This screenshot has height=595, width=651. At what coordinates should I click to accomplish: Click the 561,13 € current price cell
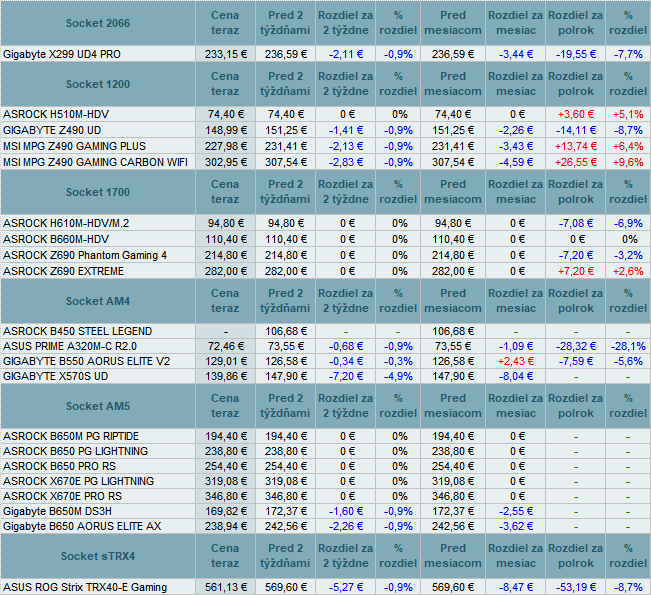tap(225, 587)
